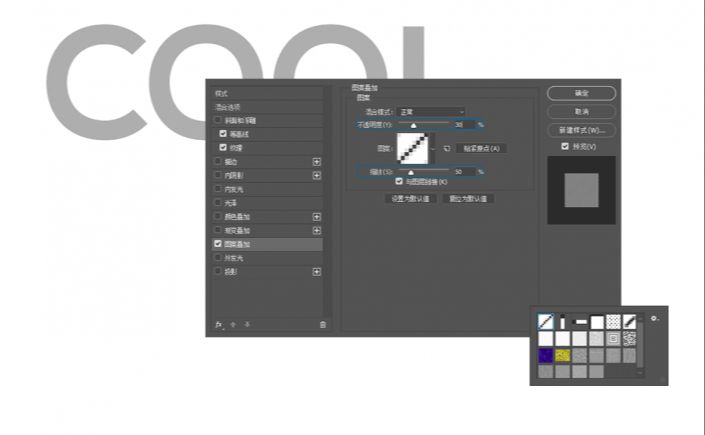The width and height of the screenshot is (705, 435).
Task: Click the 复位为默认值 reset to default button
Action: (x=468, y=198)
